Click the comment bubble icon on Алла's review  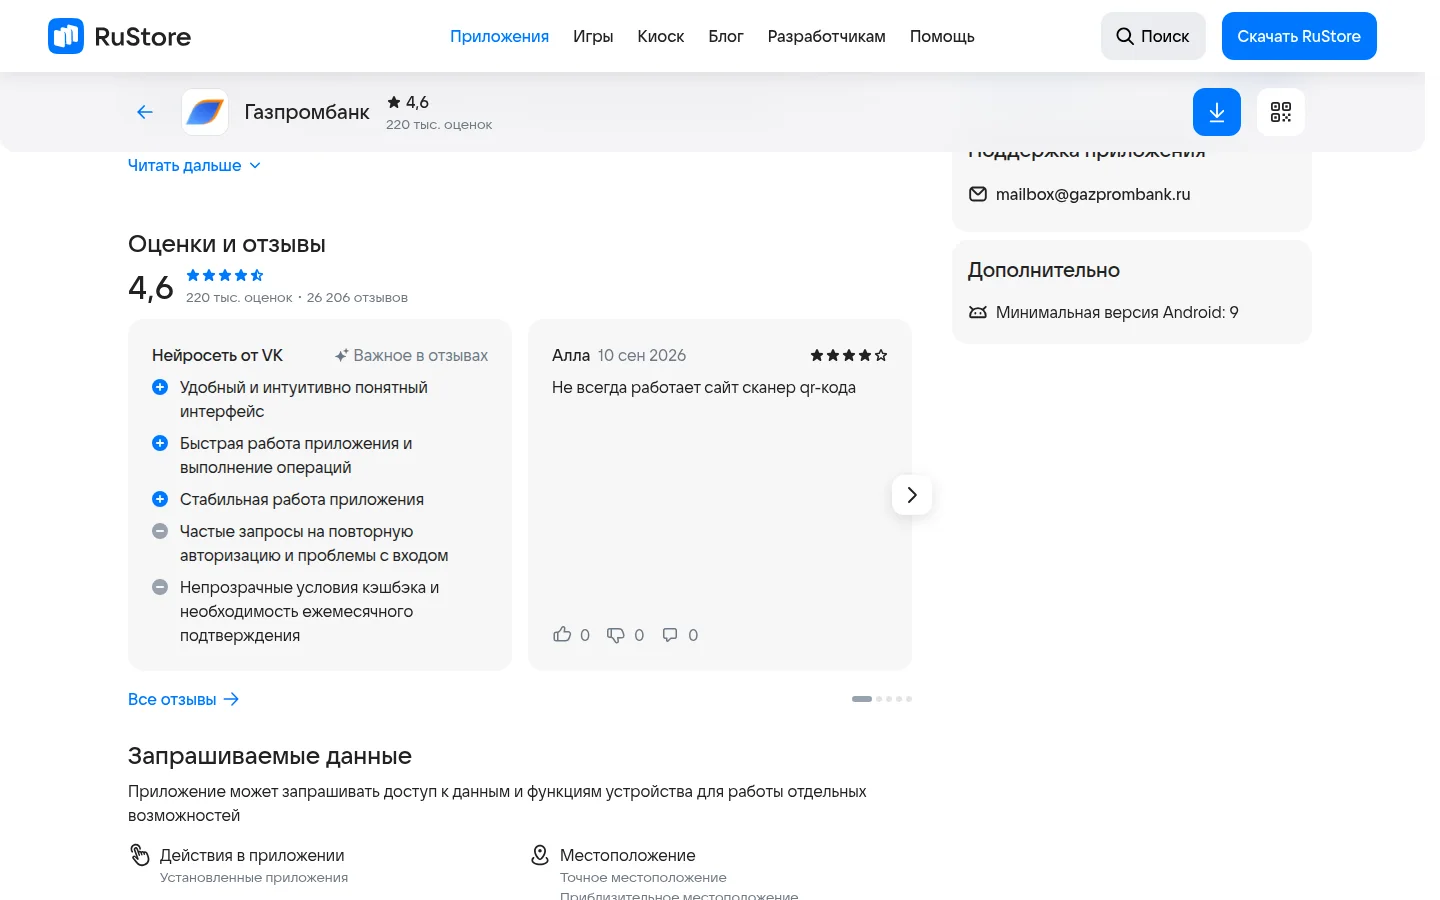[x=670, y=635]
